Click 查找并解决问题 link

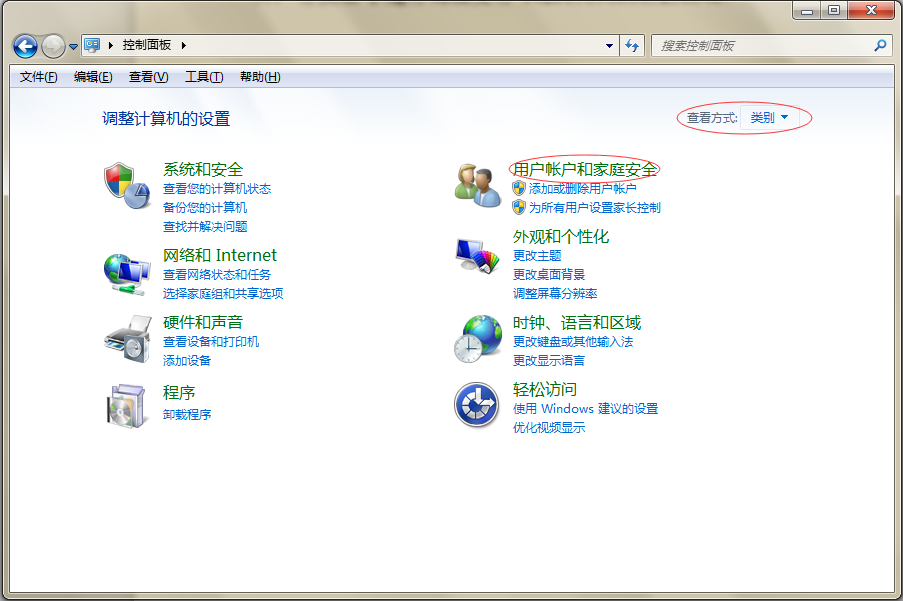205,227
